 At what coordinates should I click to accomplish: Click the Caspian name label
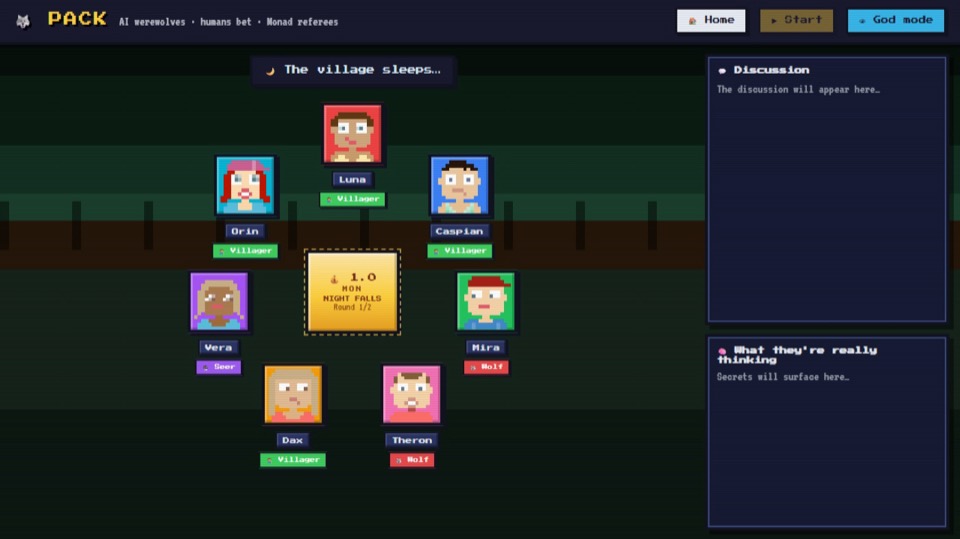tap(460, 231)
